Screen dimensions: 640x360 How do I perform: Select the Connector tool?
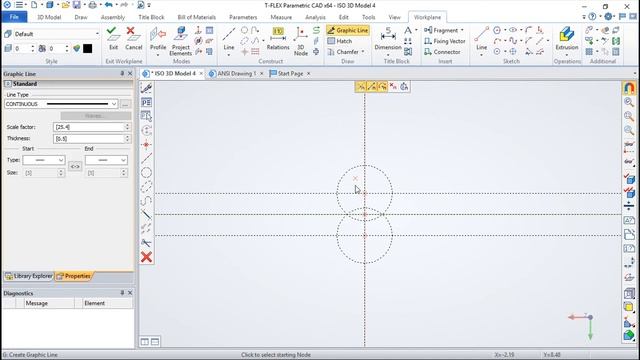pos(442,52)
